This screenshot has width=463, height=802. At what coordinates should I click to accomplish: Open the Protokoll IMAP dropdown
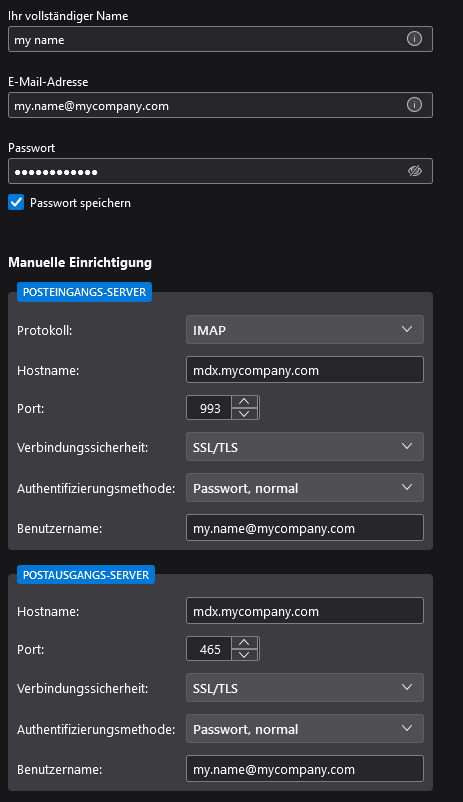[x=305, y=330]
